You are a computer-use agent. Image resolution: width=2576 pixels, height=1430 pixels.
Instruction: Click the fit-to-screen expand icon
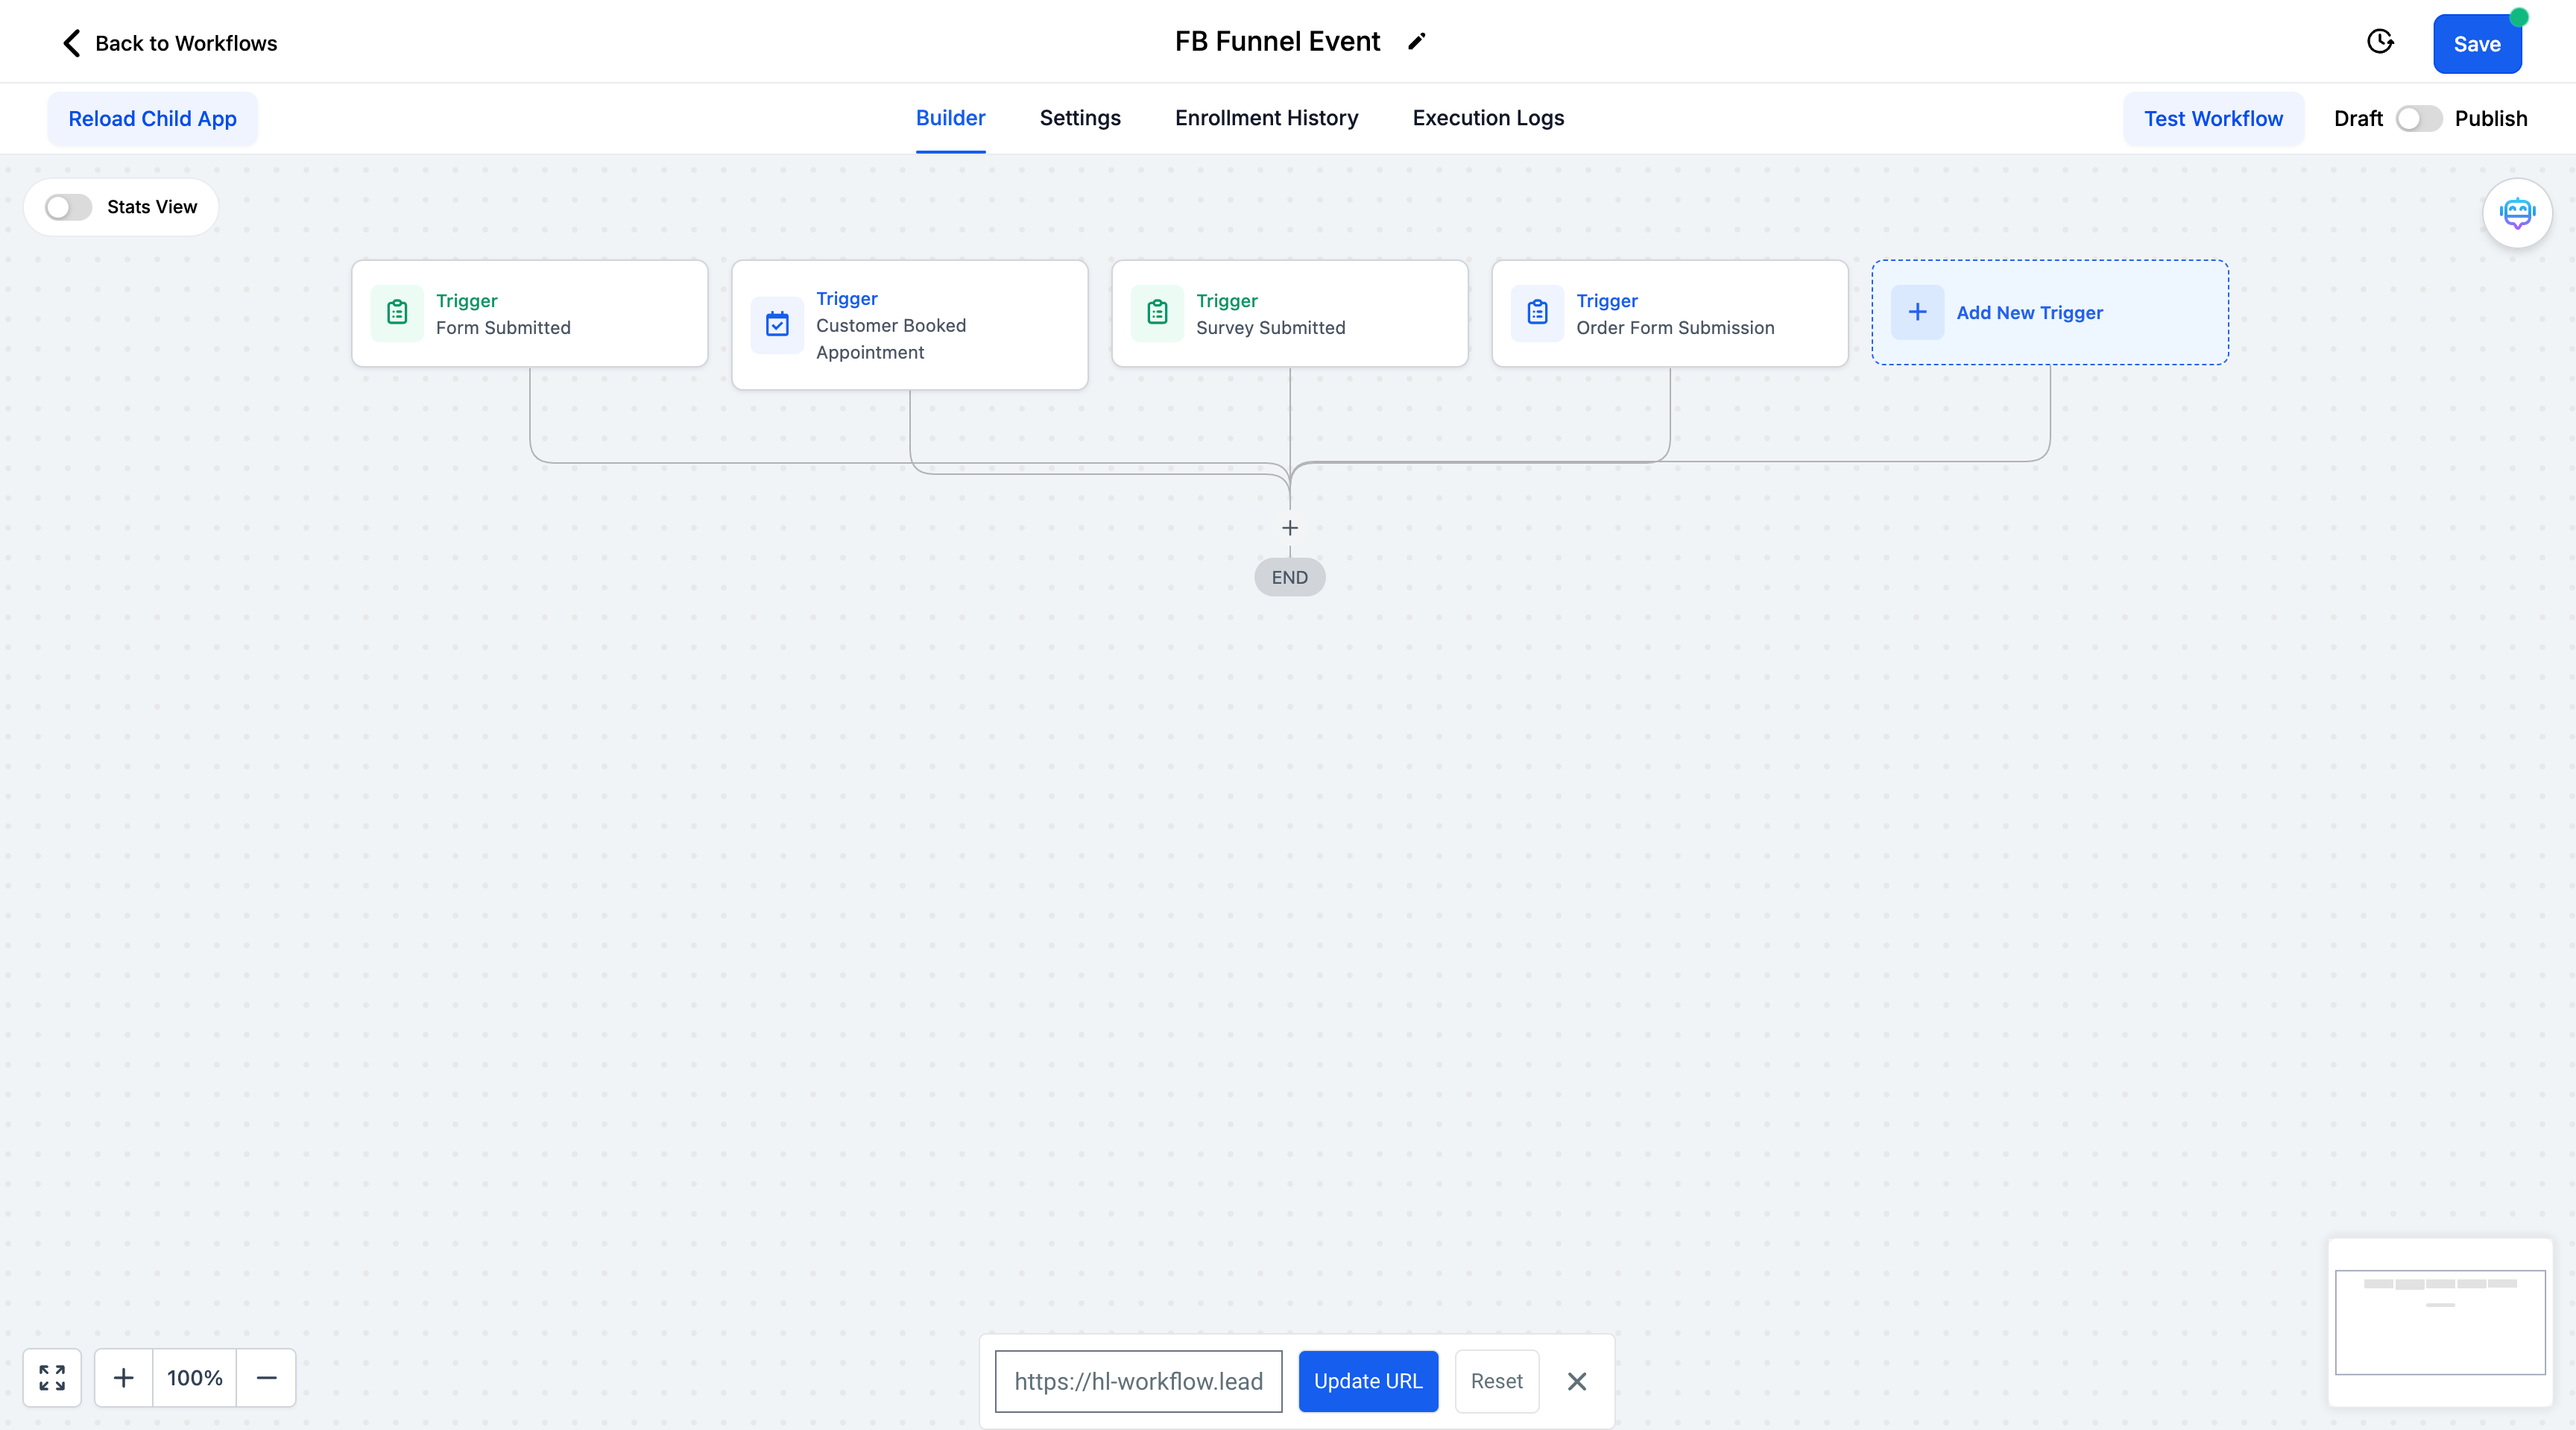(x=52, y=1377)
